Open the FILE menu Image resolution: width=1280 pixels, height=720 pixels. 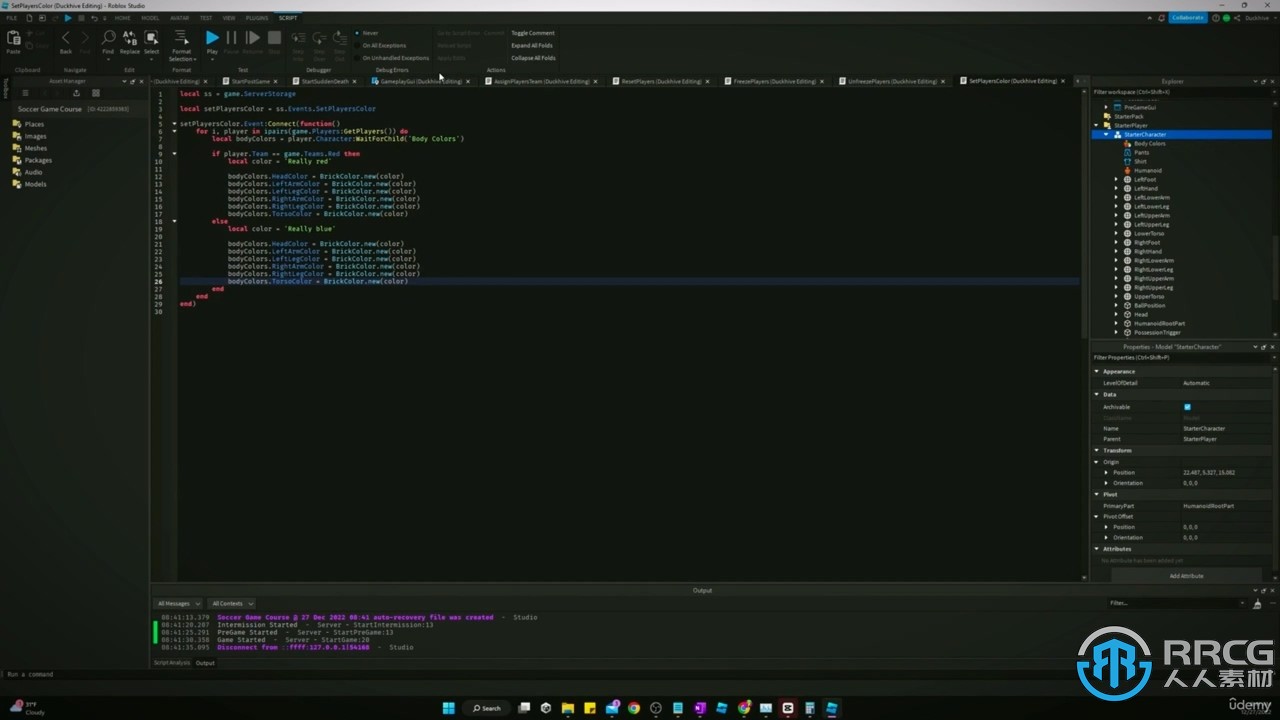[x=12, y=18]
